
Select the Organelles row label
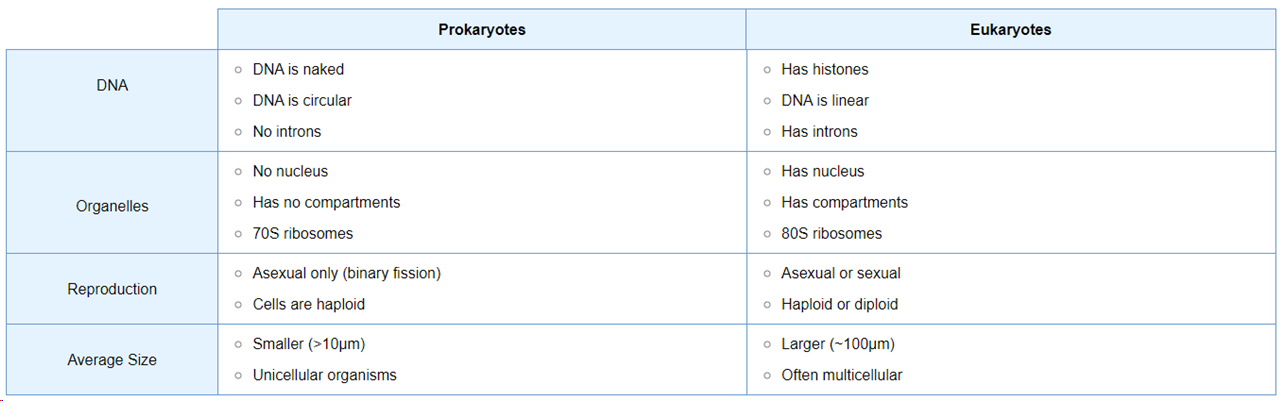[112, 207]
